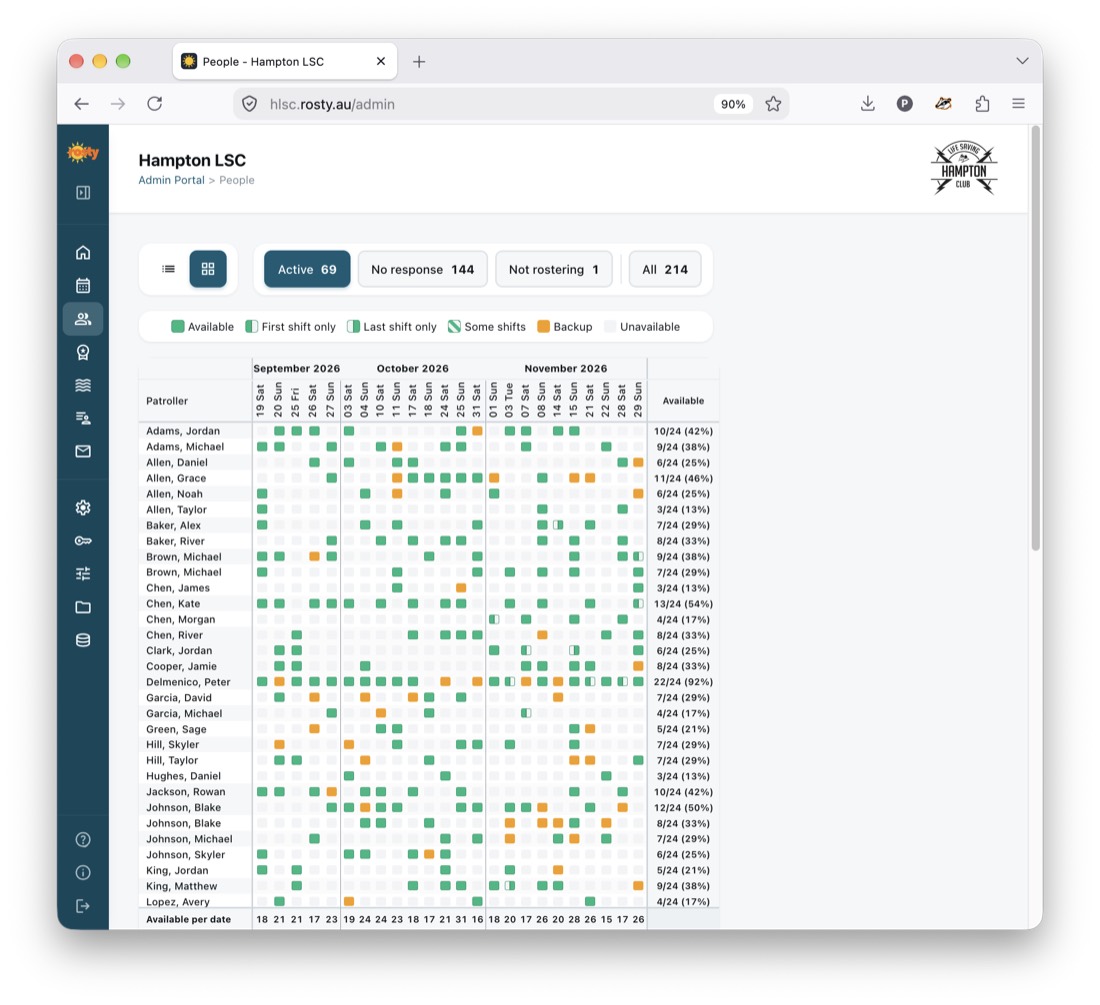Open help question mark icon
This screenshot has width=1100, height=1005.
click(x=83, y=839)
